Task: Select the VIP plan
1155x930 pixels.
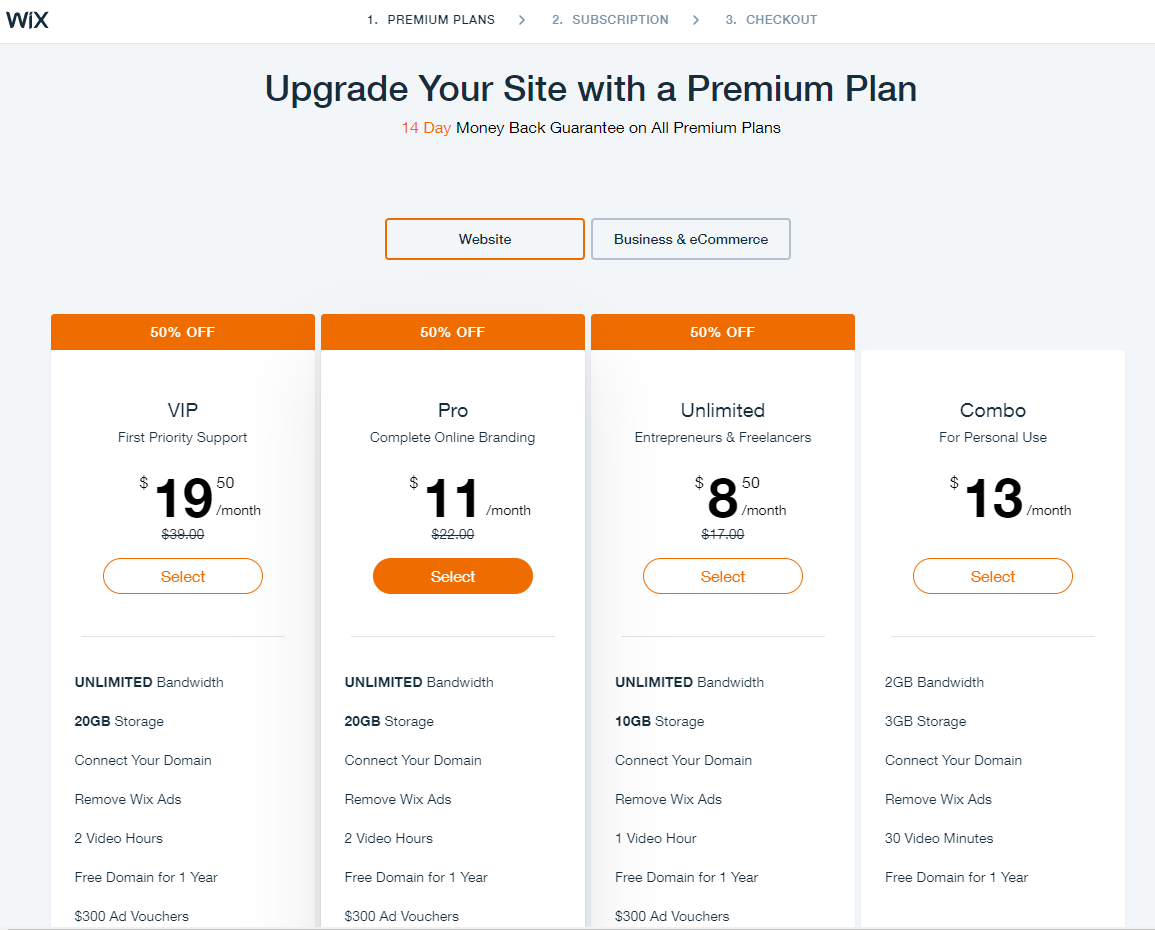Action: coord(183,576)
